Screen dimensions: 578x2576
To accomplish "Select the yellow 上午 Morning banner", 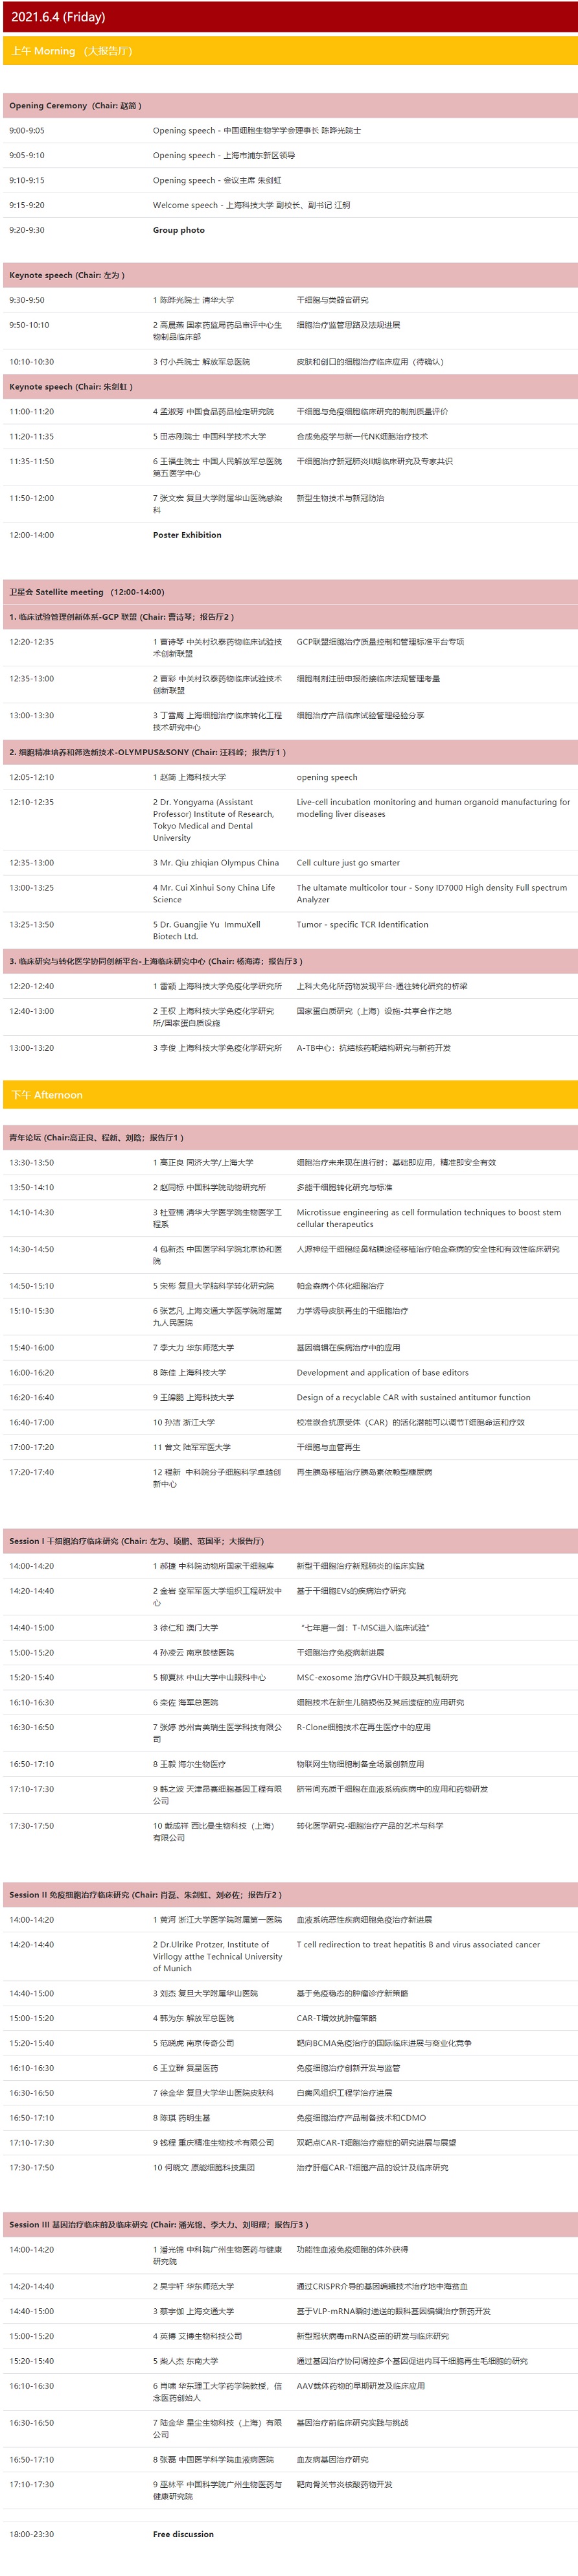I will [72, 51].
